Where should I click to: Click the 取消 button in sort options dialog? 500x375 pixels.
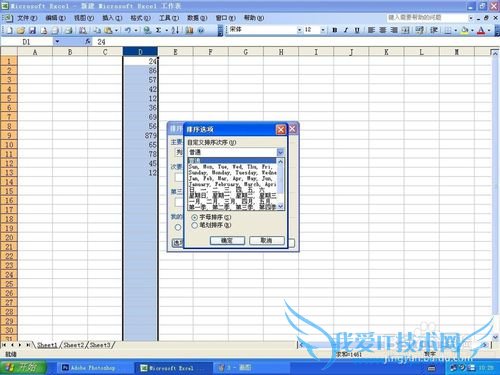click(x=267, y=240)
